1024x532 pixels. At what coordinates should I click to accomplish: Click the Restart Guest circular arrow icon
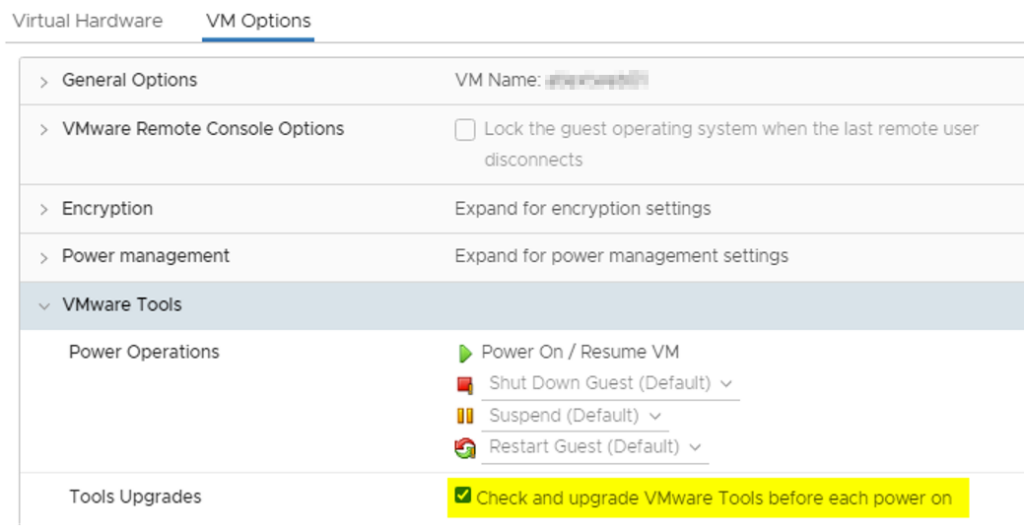[465, 448]
